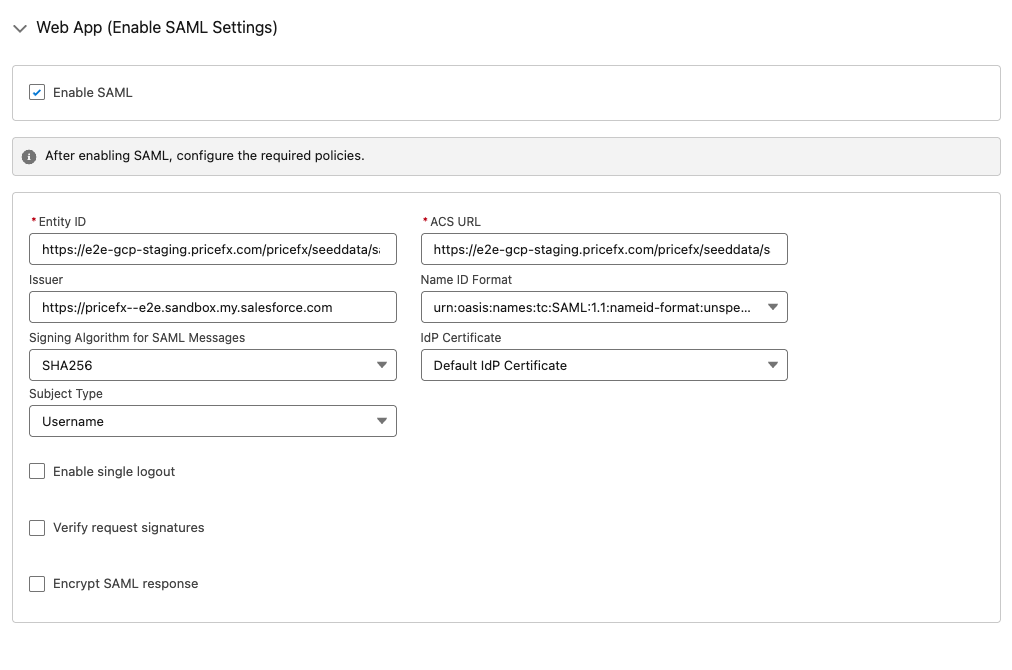Open the Signing Algorithm SHA256 dropdown
Viewport: 1012px width, 670px height.
(x=212, y=366)
